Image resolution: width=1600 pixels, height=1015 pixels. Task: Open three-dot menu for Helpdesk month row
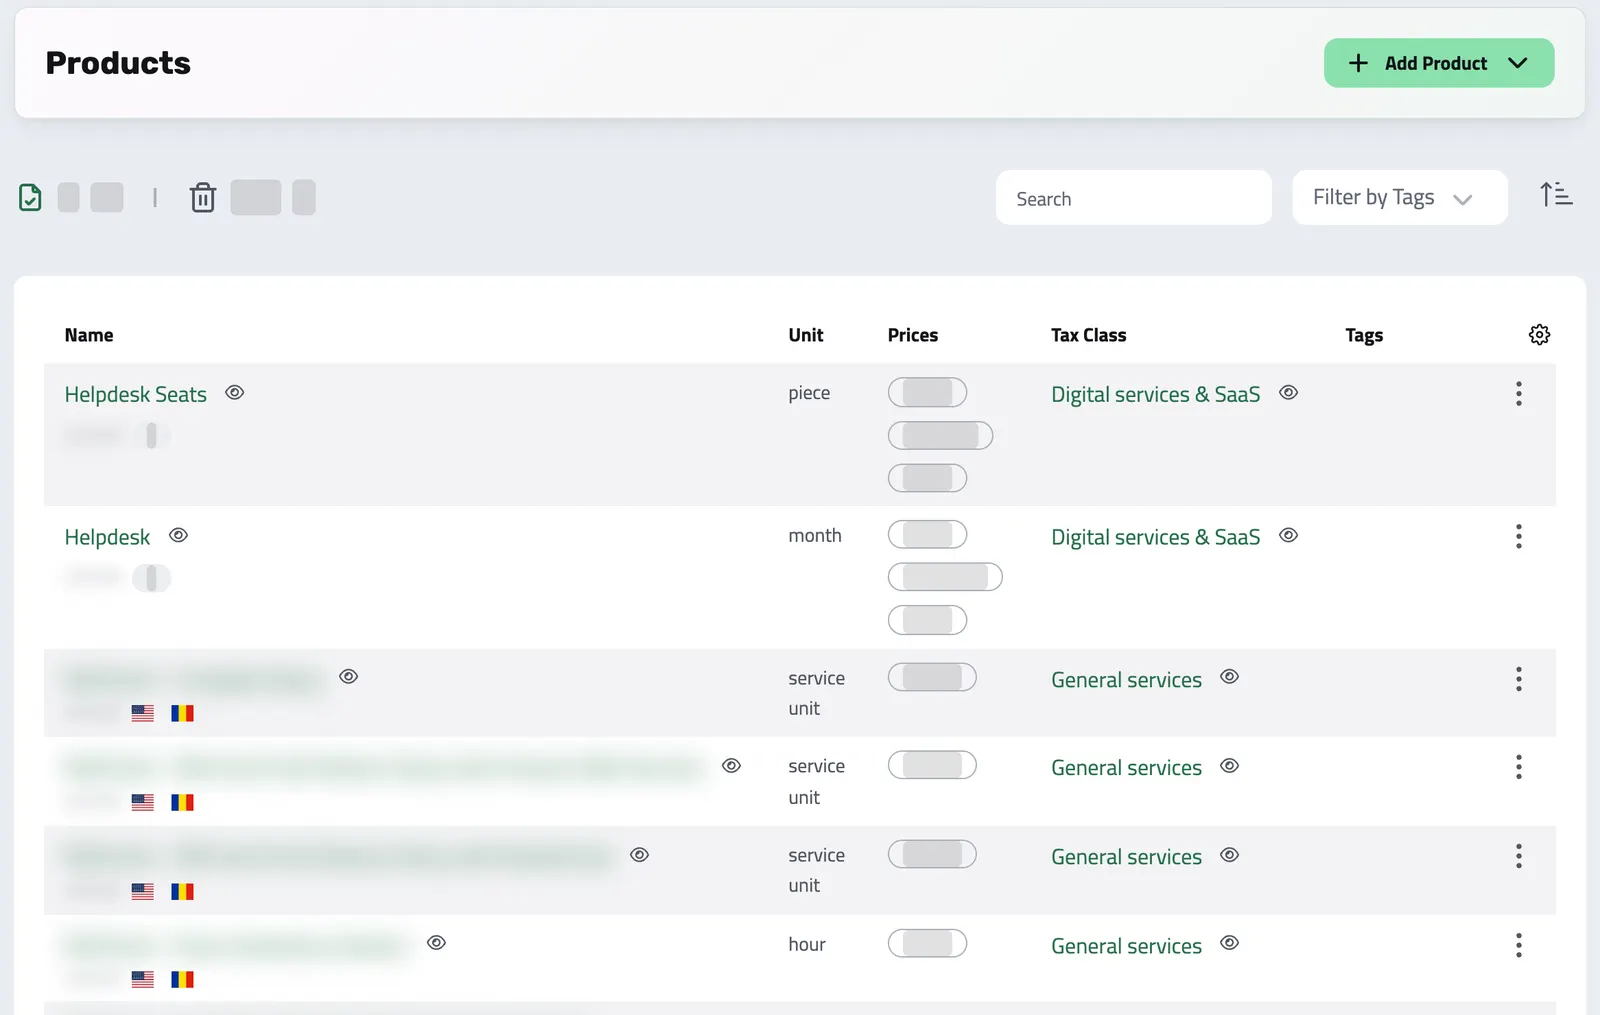(x=1518, y=537)
